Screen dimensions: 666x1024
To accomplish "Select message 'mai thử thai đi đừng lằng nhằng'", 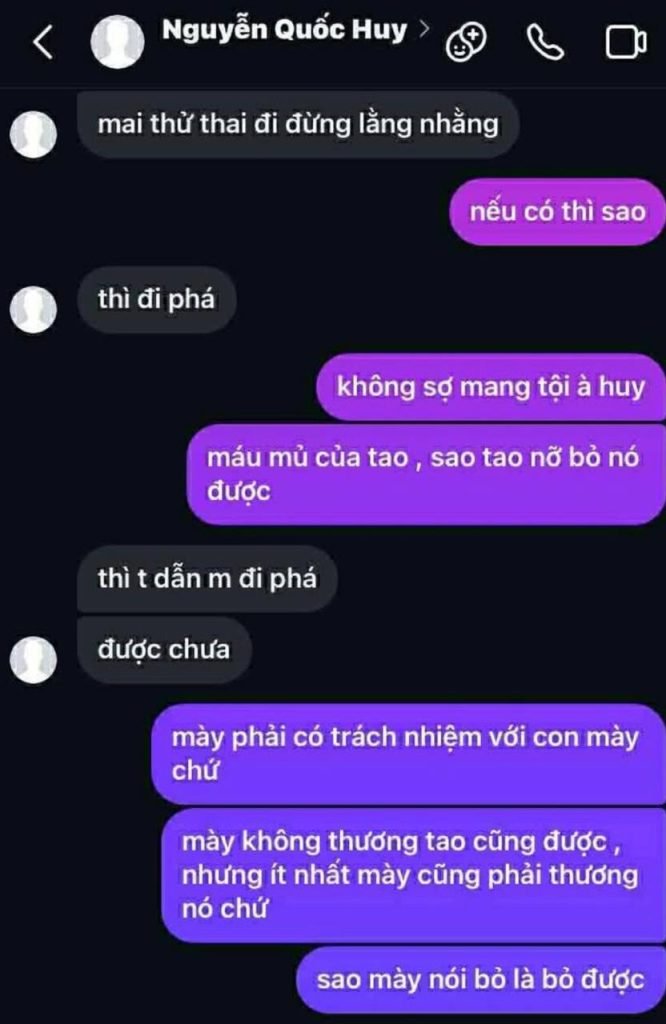I will [x=298, y=124].
